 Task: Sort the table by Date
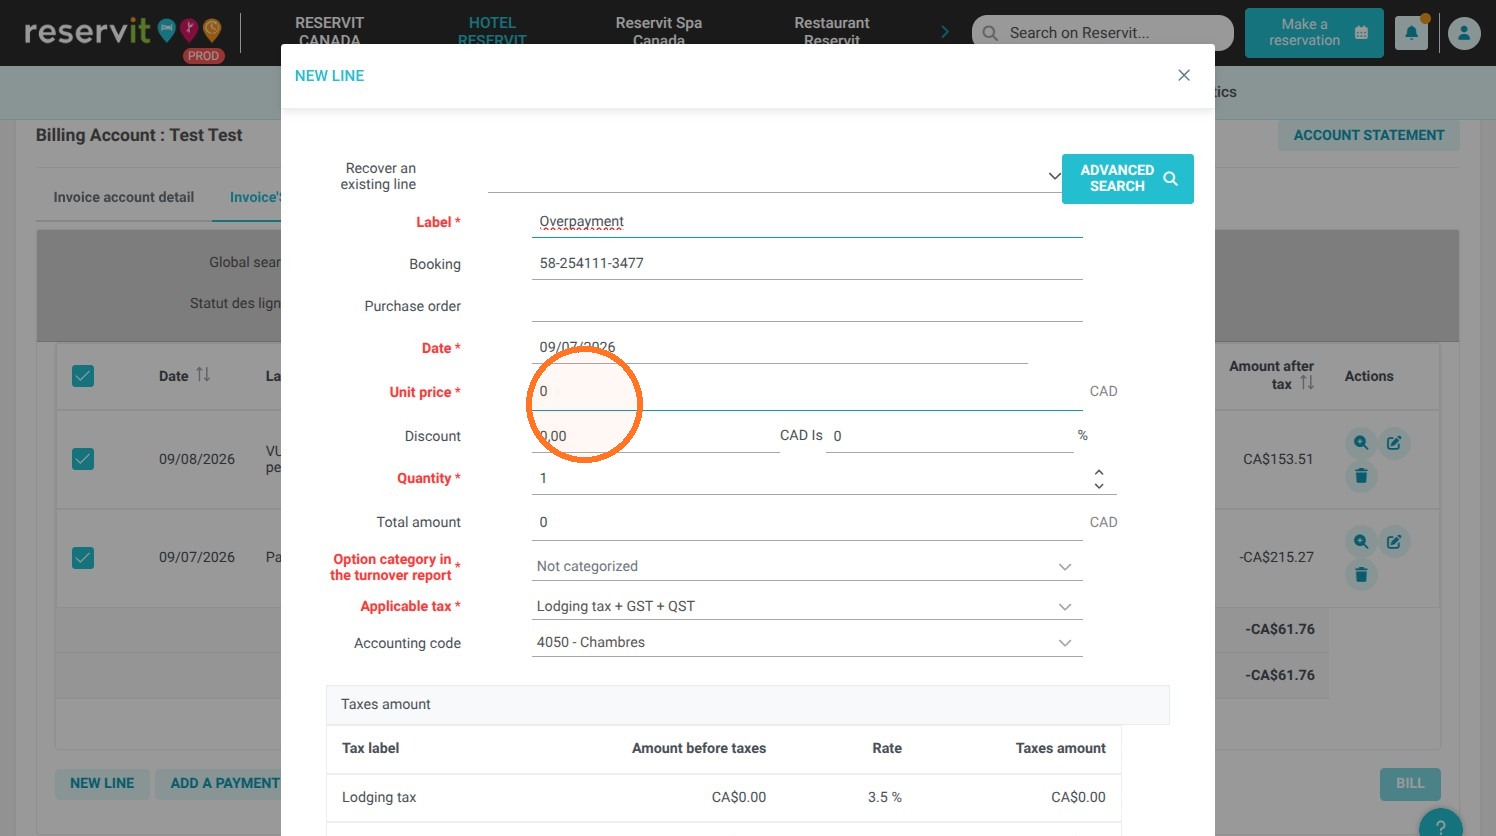[203, 375]
